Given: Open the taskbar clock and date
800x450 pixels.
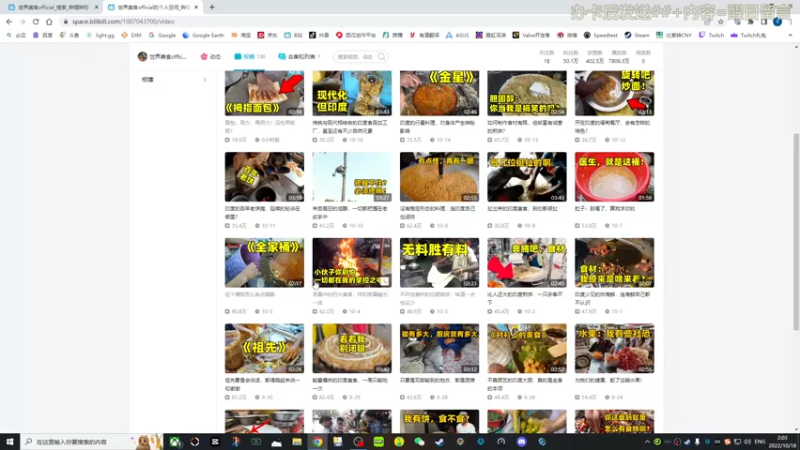Looking at the screenshot, I should [x=782, y=442].
